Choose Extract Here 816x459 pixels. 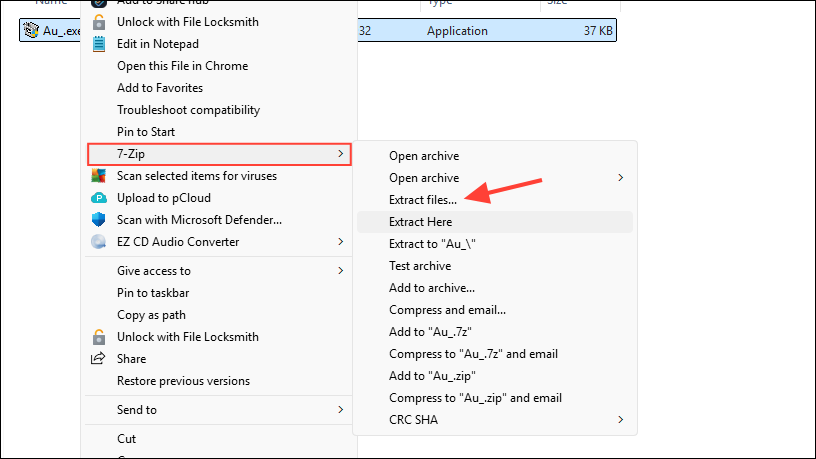pyautogui.click(x=495, y=222)
